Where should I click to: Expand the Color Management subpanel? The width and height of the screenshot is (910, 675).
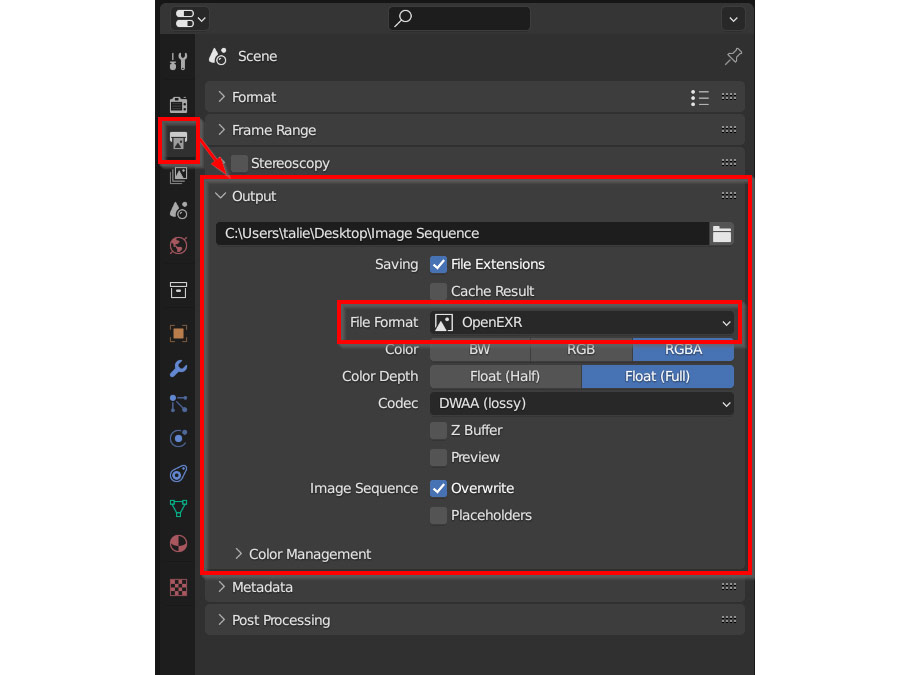coord(309,554)
